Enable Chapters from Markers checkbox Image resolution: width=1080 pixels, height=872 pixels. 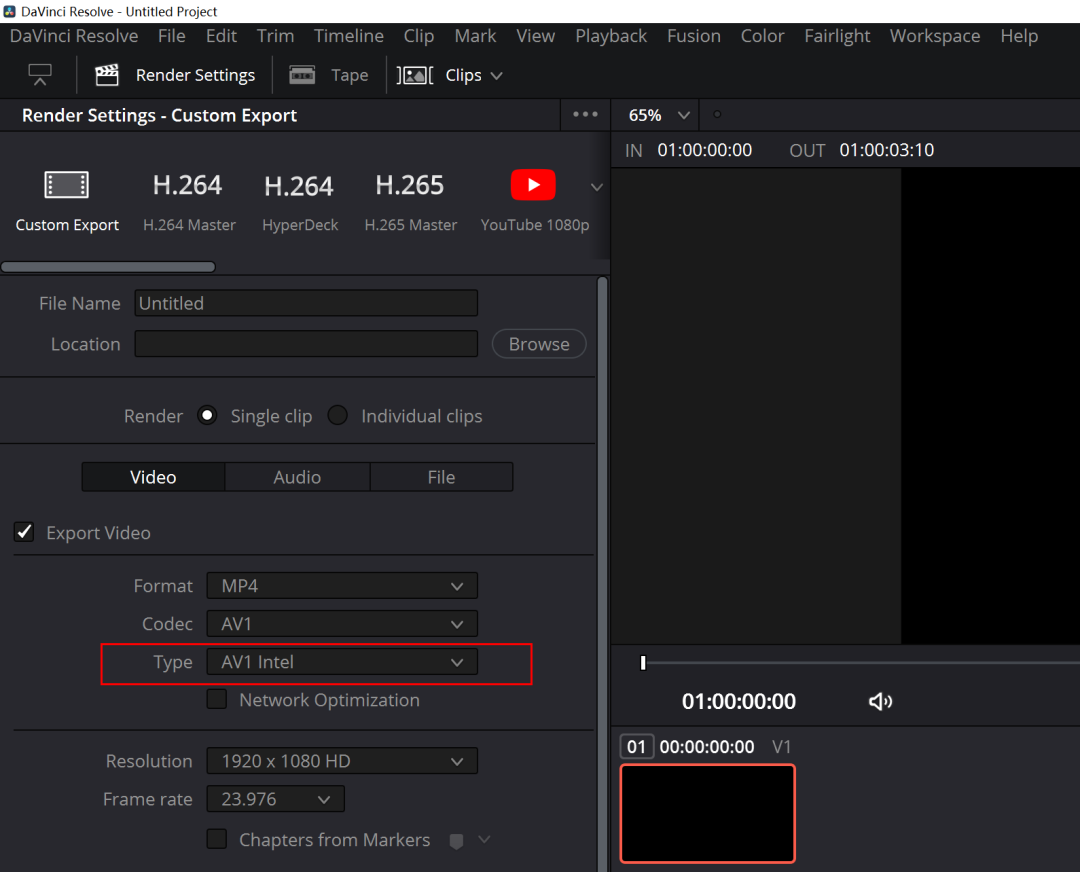pos(217,839)
